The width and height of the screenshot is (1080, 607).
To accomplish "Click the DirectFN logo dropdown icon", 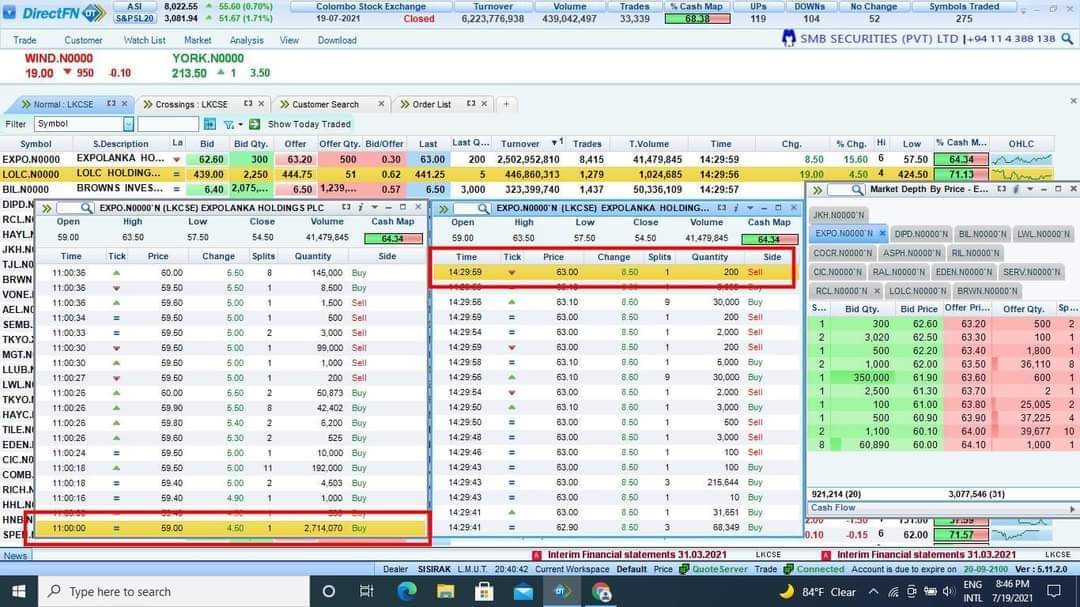I will 10,12.
